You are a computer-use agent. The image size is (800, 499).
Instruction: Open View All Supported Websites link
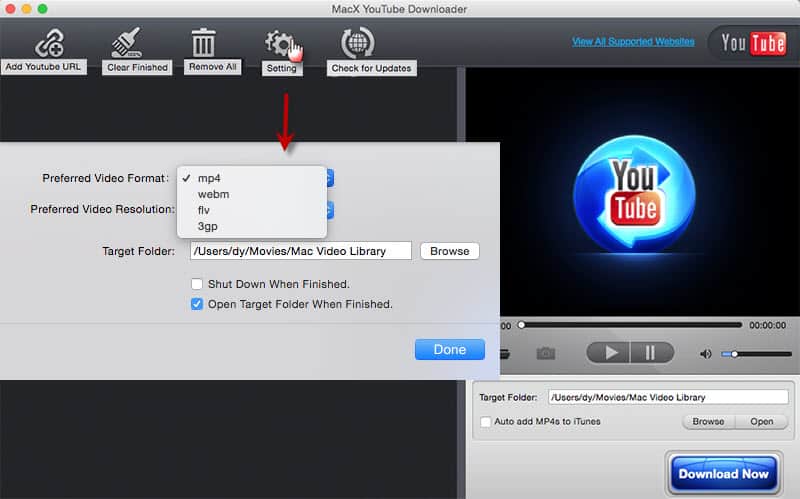click(633, 41)
